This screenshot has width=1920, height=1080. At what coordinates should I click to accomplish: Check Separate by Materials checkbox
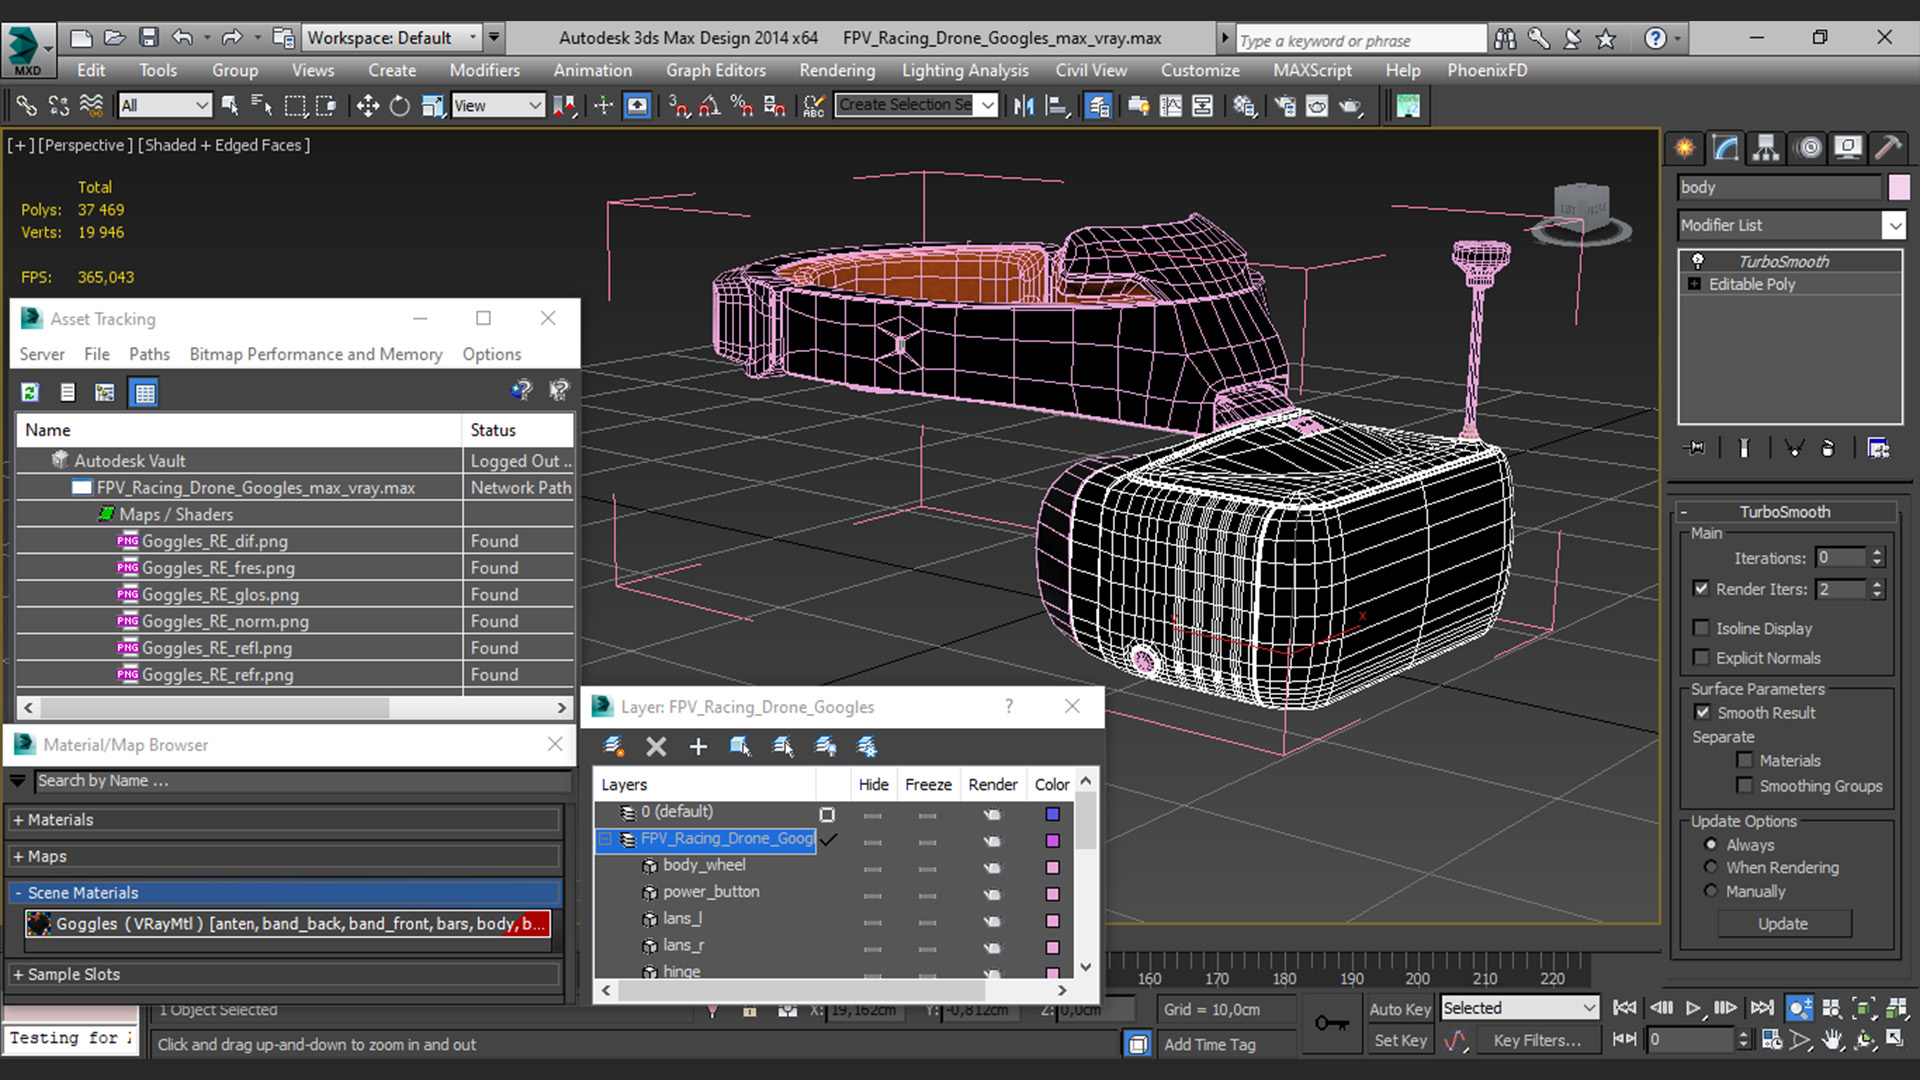click(x=1745, y=760)
